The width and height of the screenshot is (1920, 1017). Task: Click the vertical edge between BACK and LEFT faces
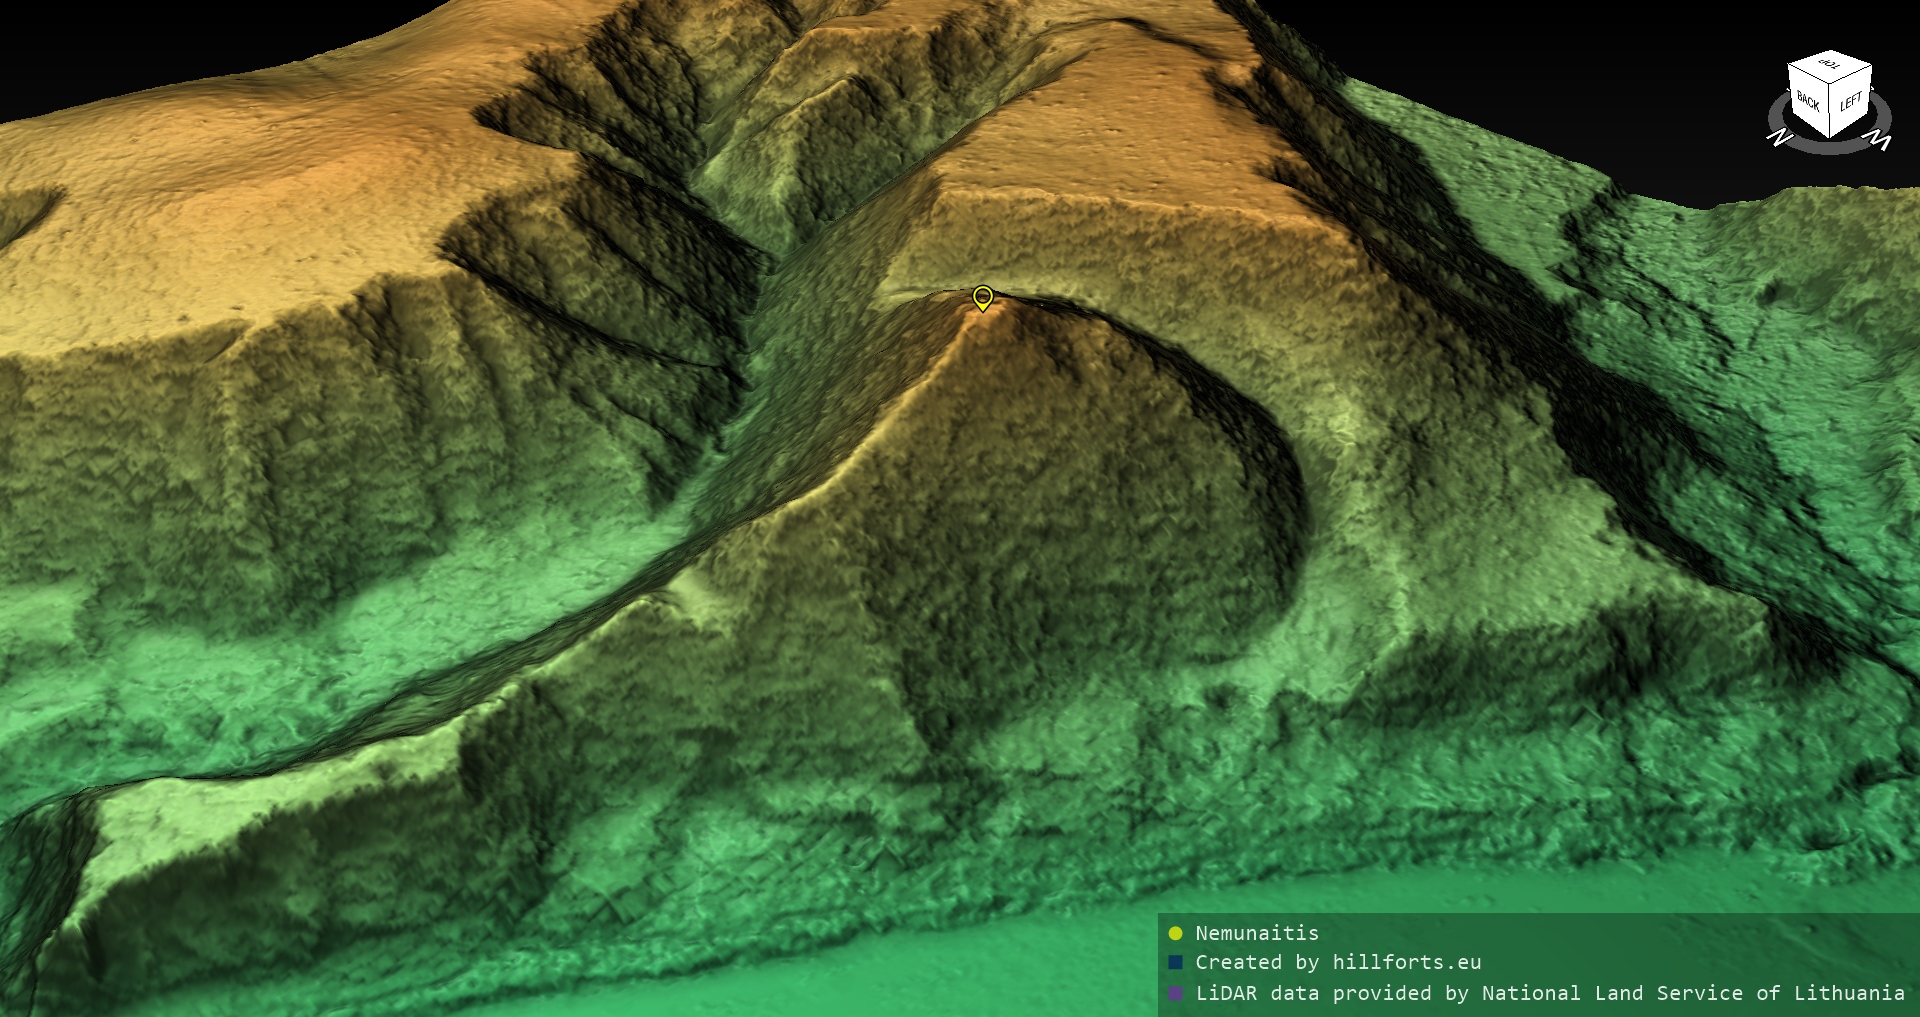point(1830,110)
